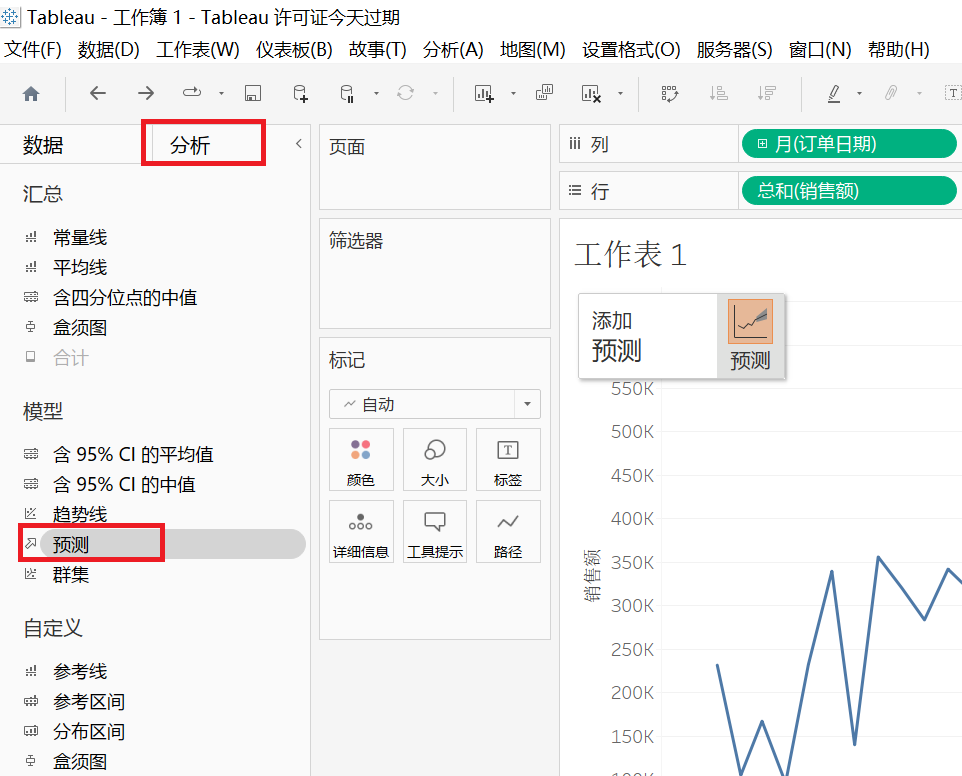962x776 pixels.
Task: Click the group members paperclip icon
Action: pyautogui.click(x=891, y=93)
